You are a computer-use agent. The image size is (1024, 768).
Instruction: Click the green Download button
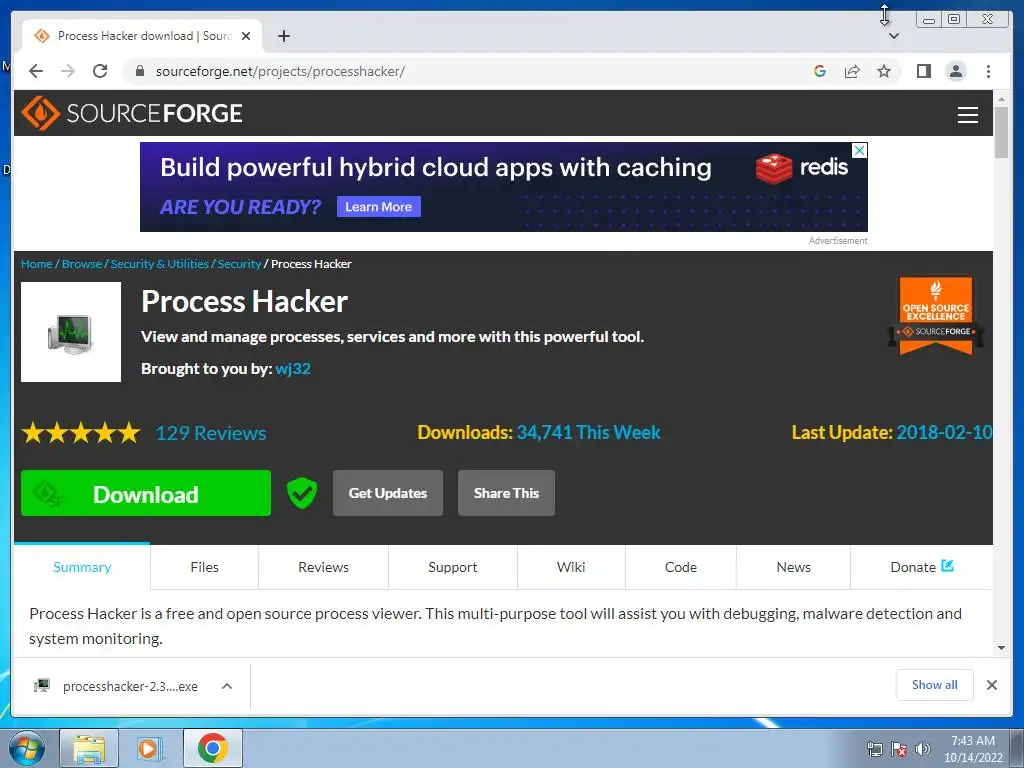[x=146, y=493]
